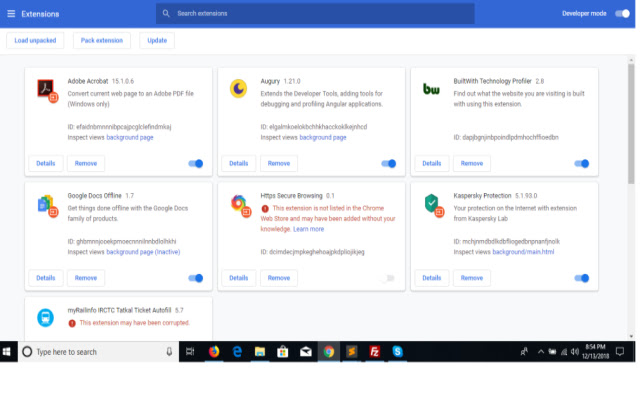Click the Search extensions field
The height and width of the screenshot is (400, 640).
pyautogui.click(x=315, y=13)
